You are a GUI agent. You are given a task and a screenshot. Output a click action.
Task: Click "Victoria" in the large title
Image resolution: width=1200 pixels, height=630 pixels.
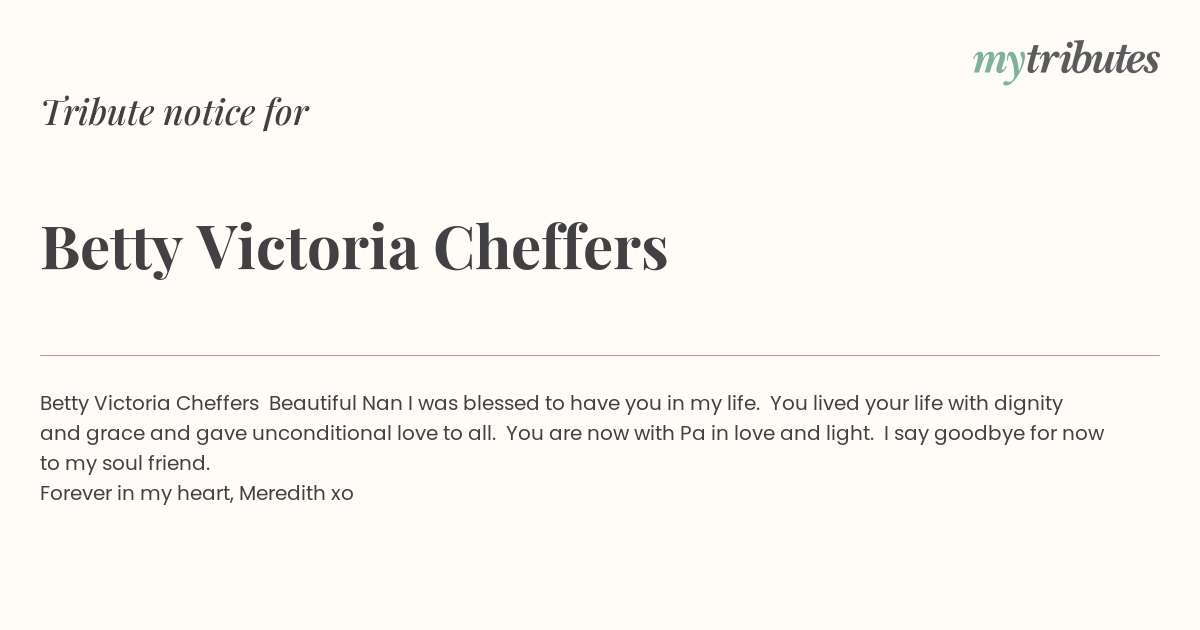307,247
